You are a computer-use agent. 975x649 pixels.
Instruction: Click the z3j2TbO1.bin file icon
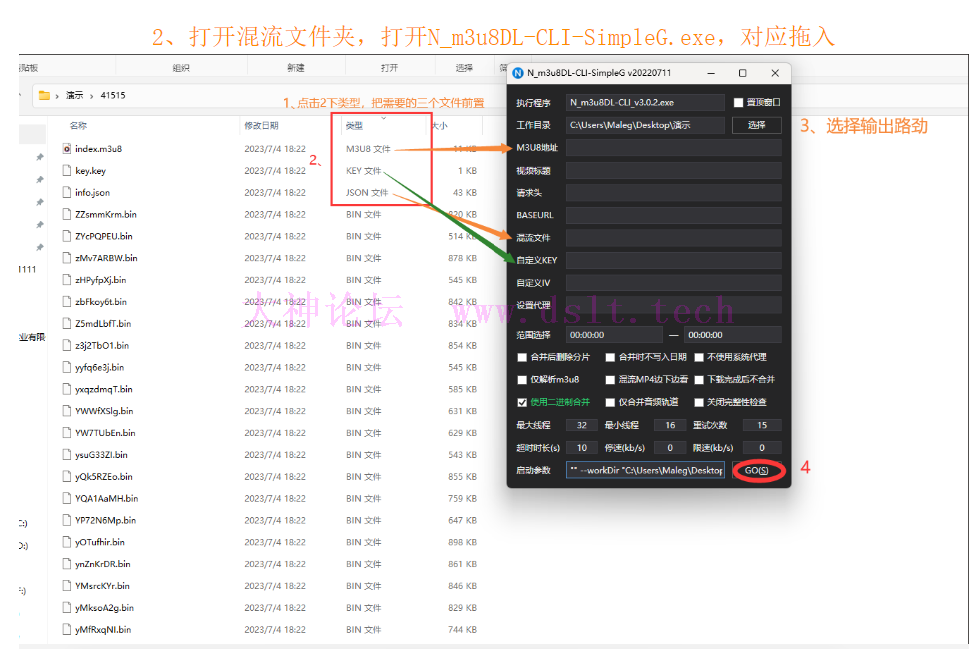point(67,345)
